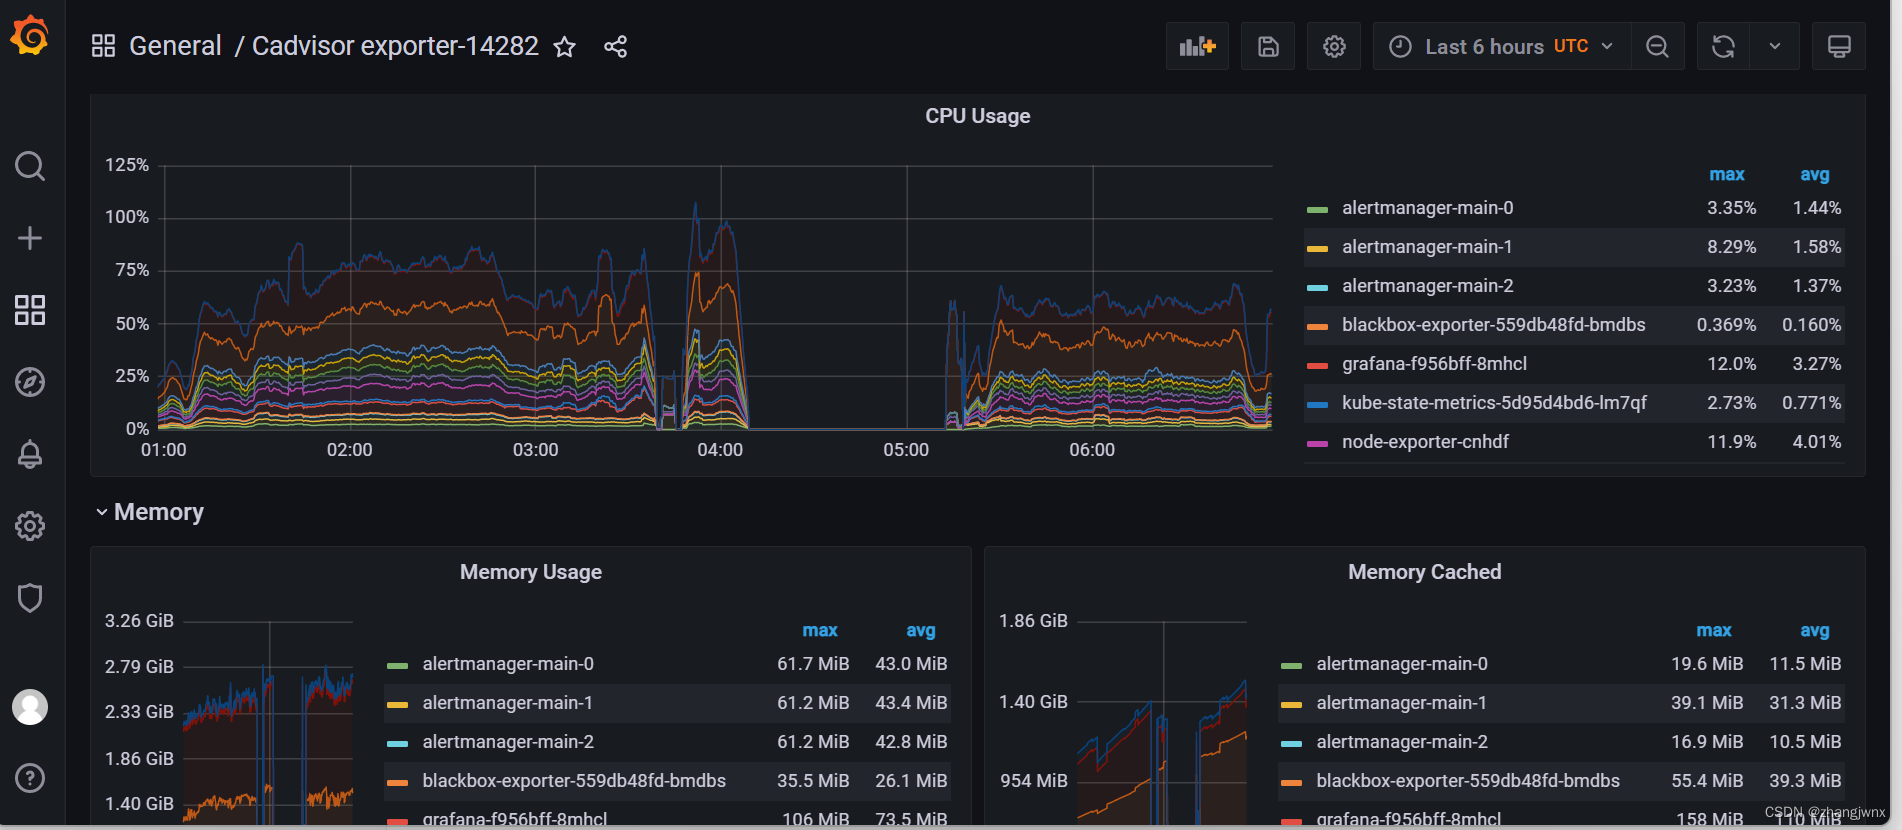
Task: Change color of node-exporter-cnhdf in CPU legend
Action: tap(1317, 444)
